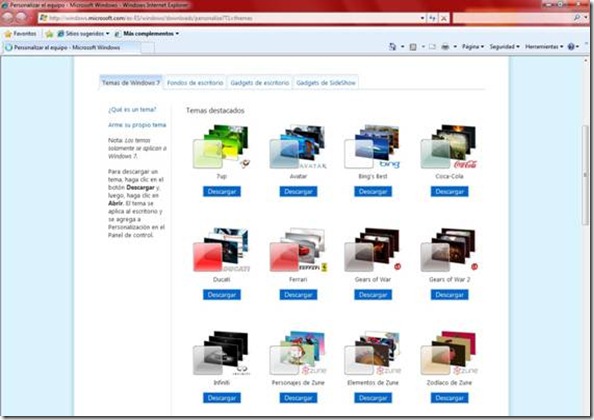594x420 pixels.
Task: Open Más complementos dropdown
Action: (147, 34)
